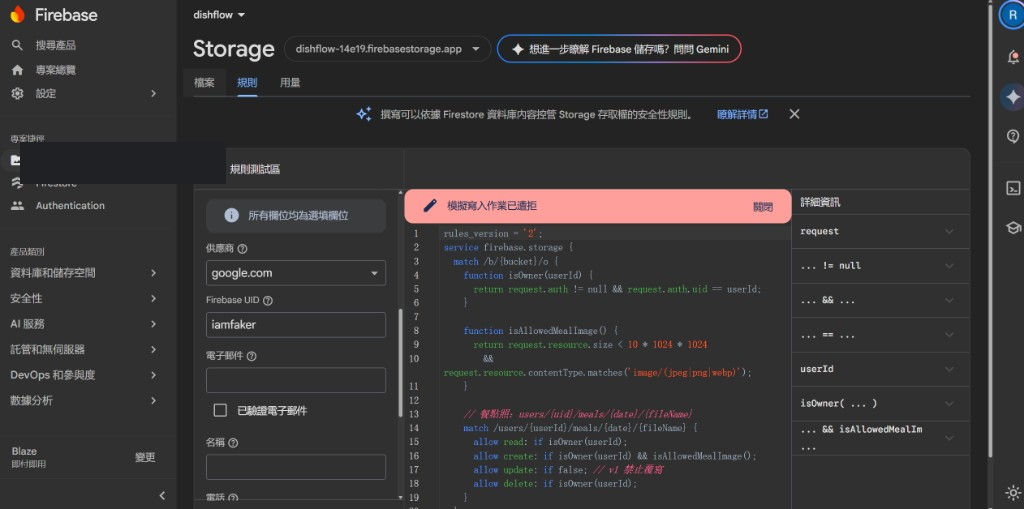
Task: Click the empty 電子郵件 input field
Action: [x=296, y=380]
